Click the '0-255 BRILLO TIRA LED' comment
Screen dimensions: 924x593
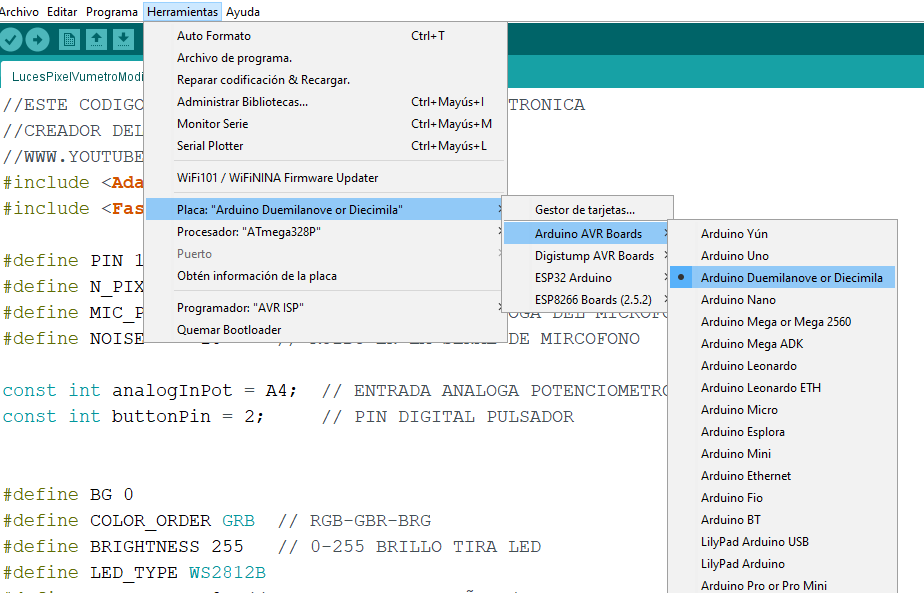click(x=425, y=546)
